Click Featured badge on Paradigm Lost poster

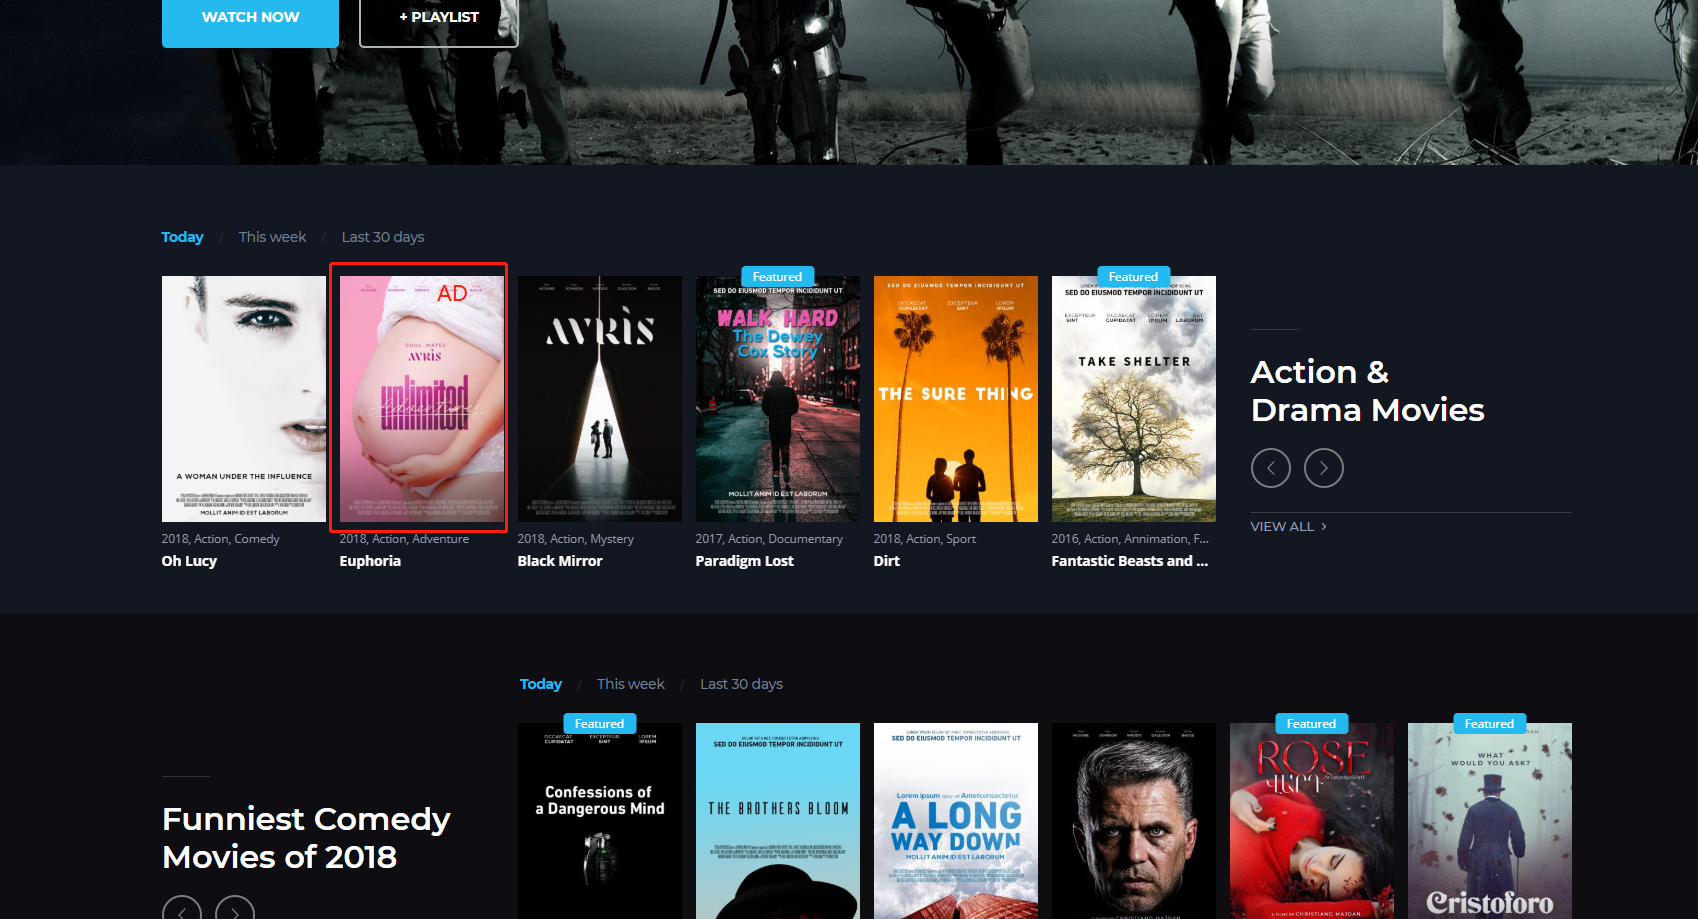[777, 277]
